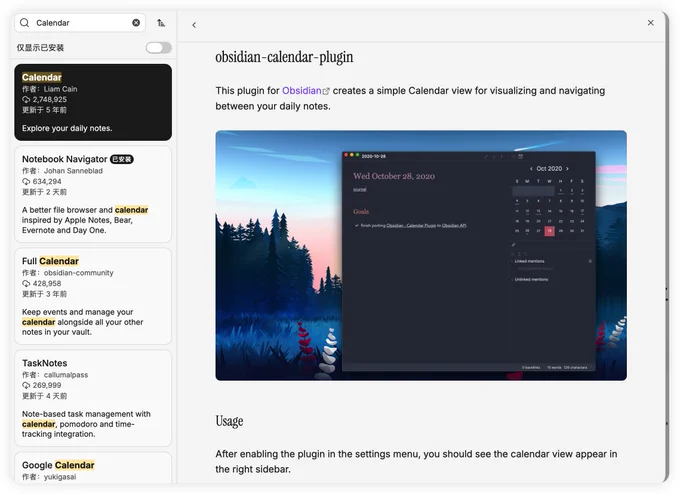Click author name Johan Sanneblad
Screen dimensions: 680x494
click(x=73, y=171)
